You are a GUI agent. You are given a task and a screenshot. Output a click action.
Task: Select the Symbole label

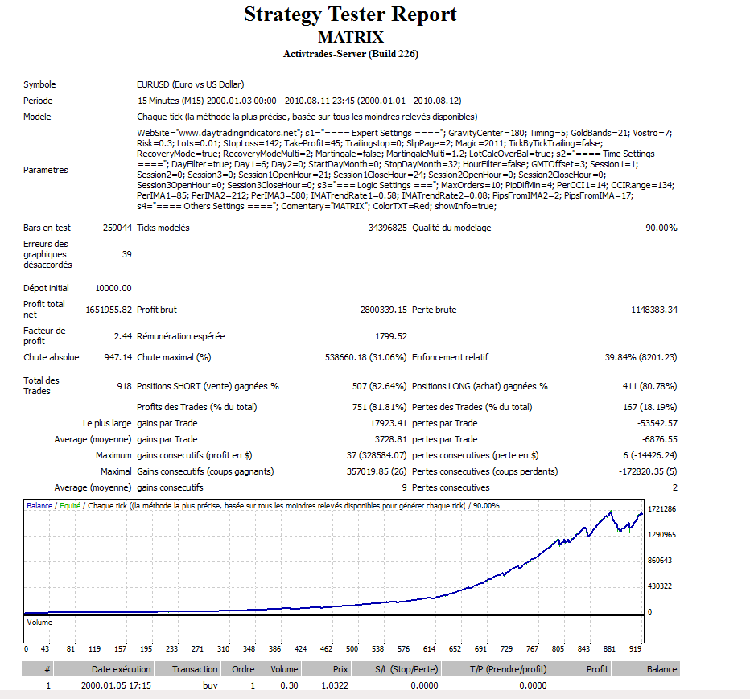tap(40, 85)
